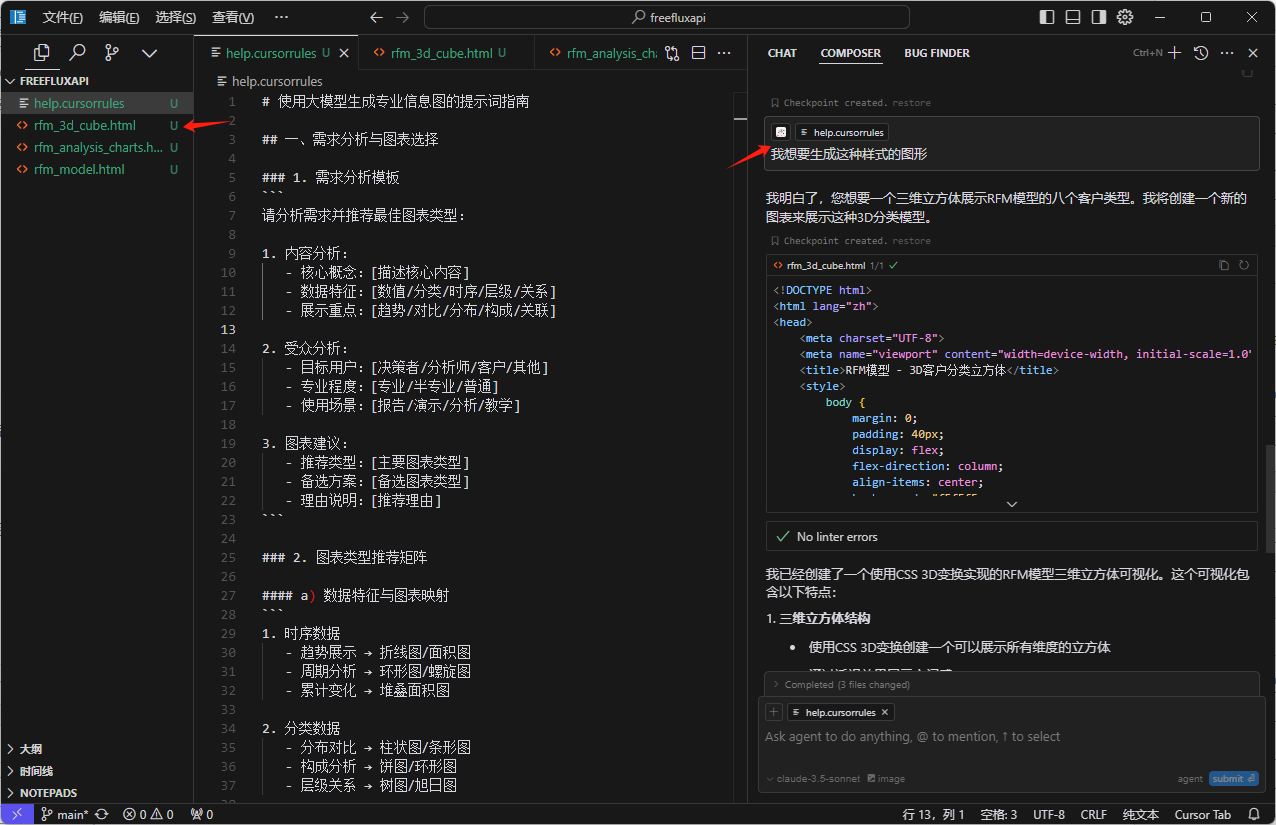Expand the code block with down chevron
This screenshot has width=1276, height=825.
pyautogui.click(x=1012, y=504)
